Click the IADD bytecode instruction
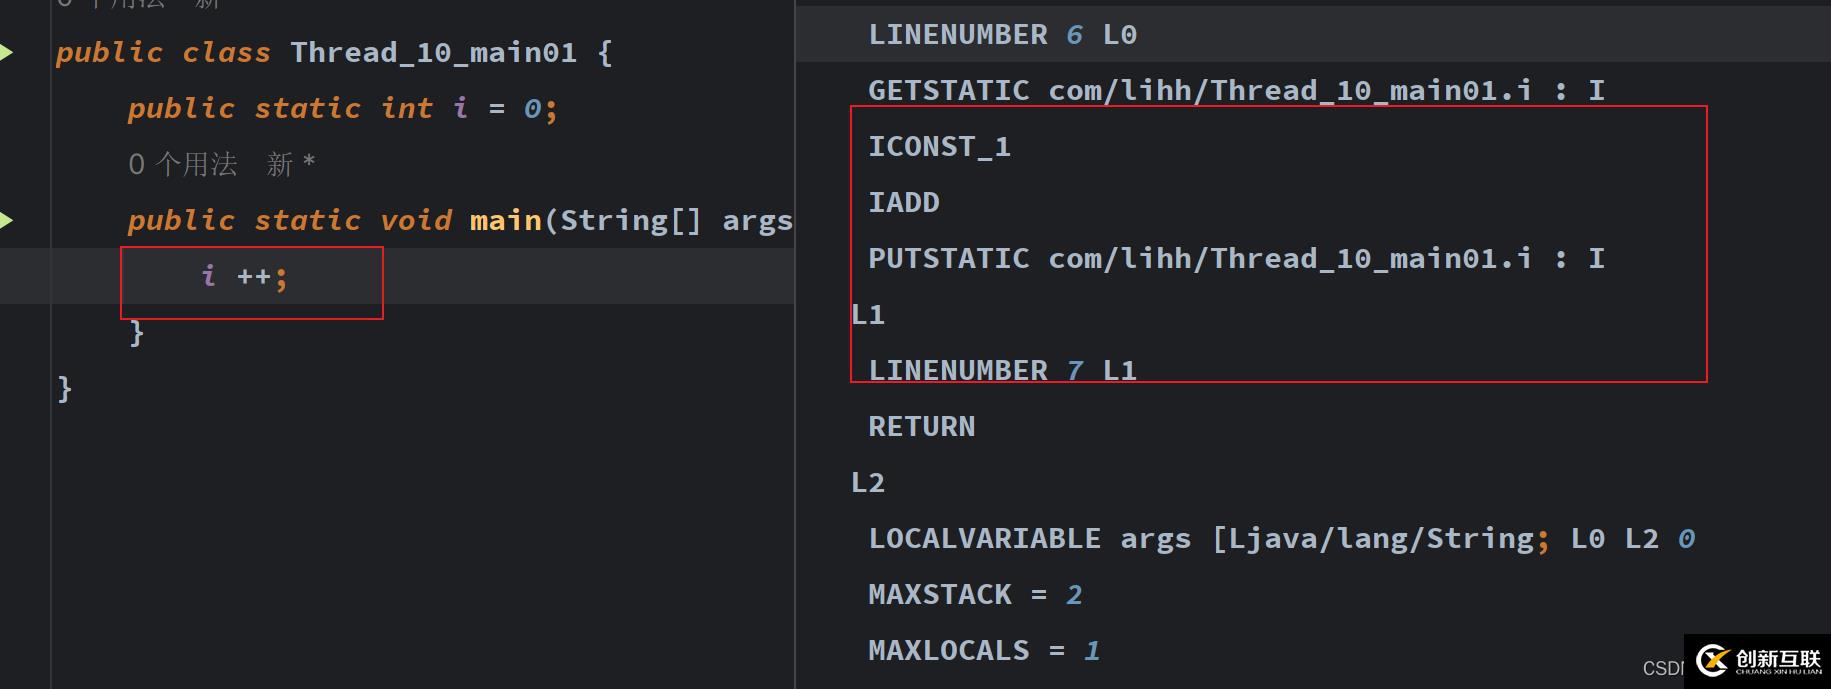 [904, 203]
